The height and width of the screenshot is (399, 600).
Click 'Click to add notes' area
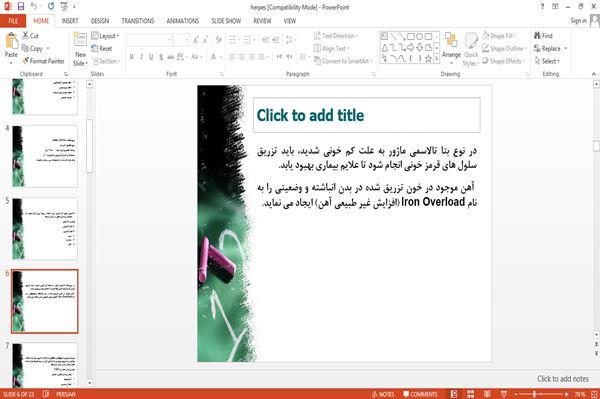point(562,379)
